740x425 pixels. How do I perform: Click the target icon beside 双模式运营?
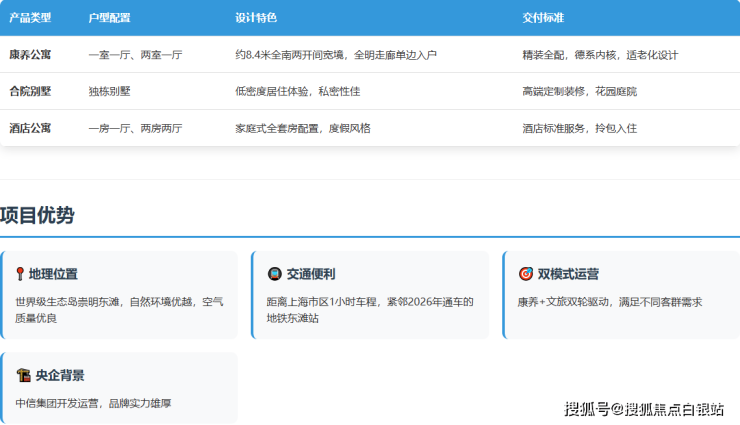(525, 274)
